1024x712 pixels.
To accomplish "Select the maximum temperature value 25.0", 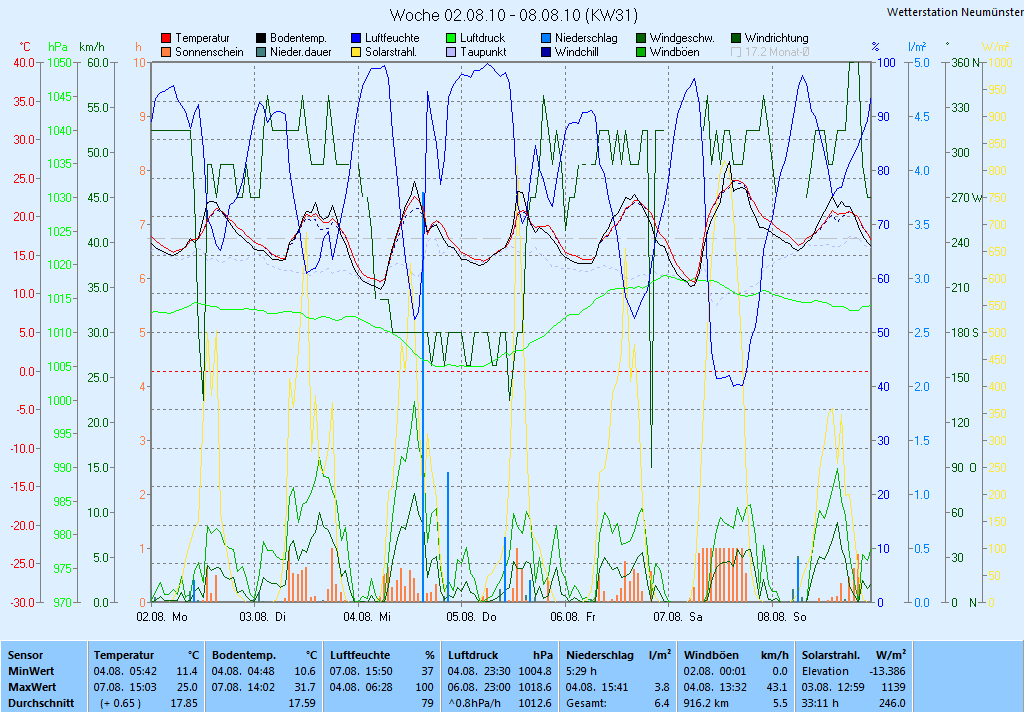I will (x=187, y=687).
